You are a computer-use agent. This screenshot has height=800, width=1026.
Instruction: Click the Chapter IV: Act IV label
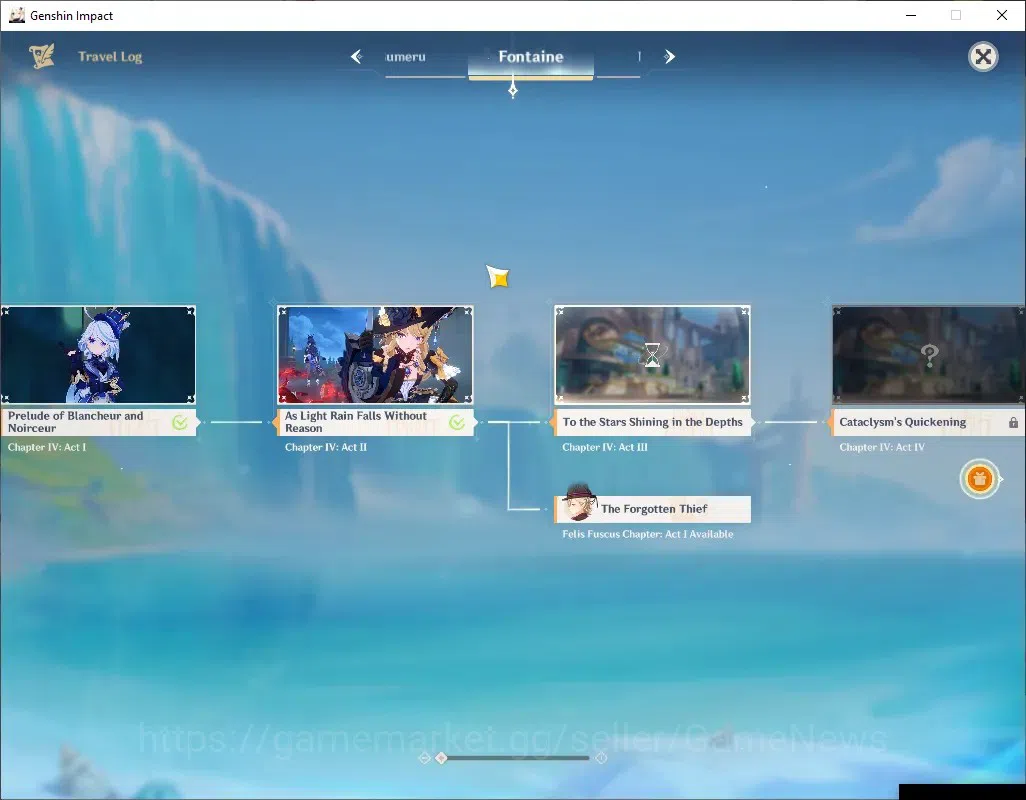coord(882,447)
